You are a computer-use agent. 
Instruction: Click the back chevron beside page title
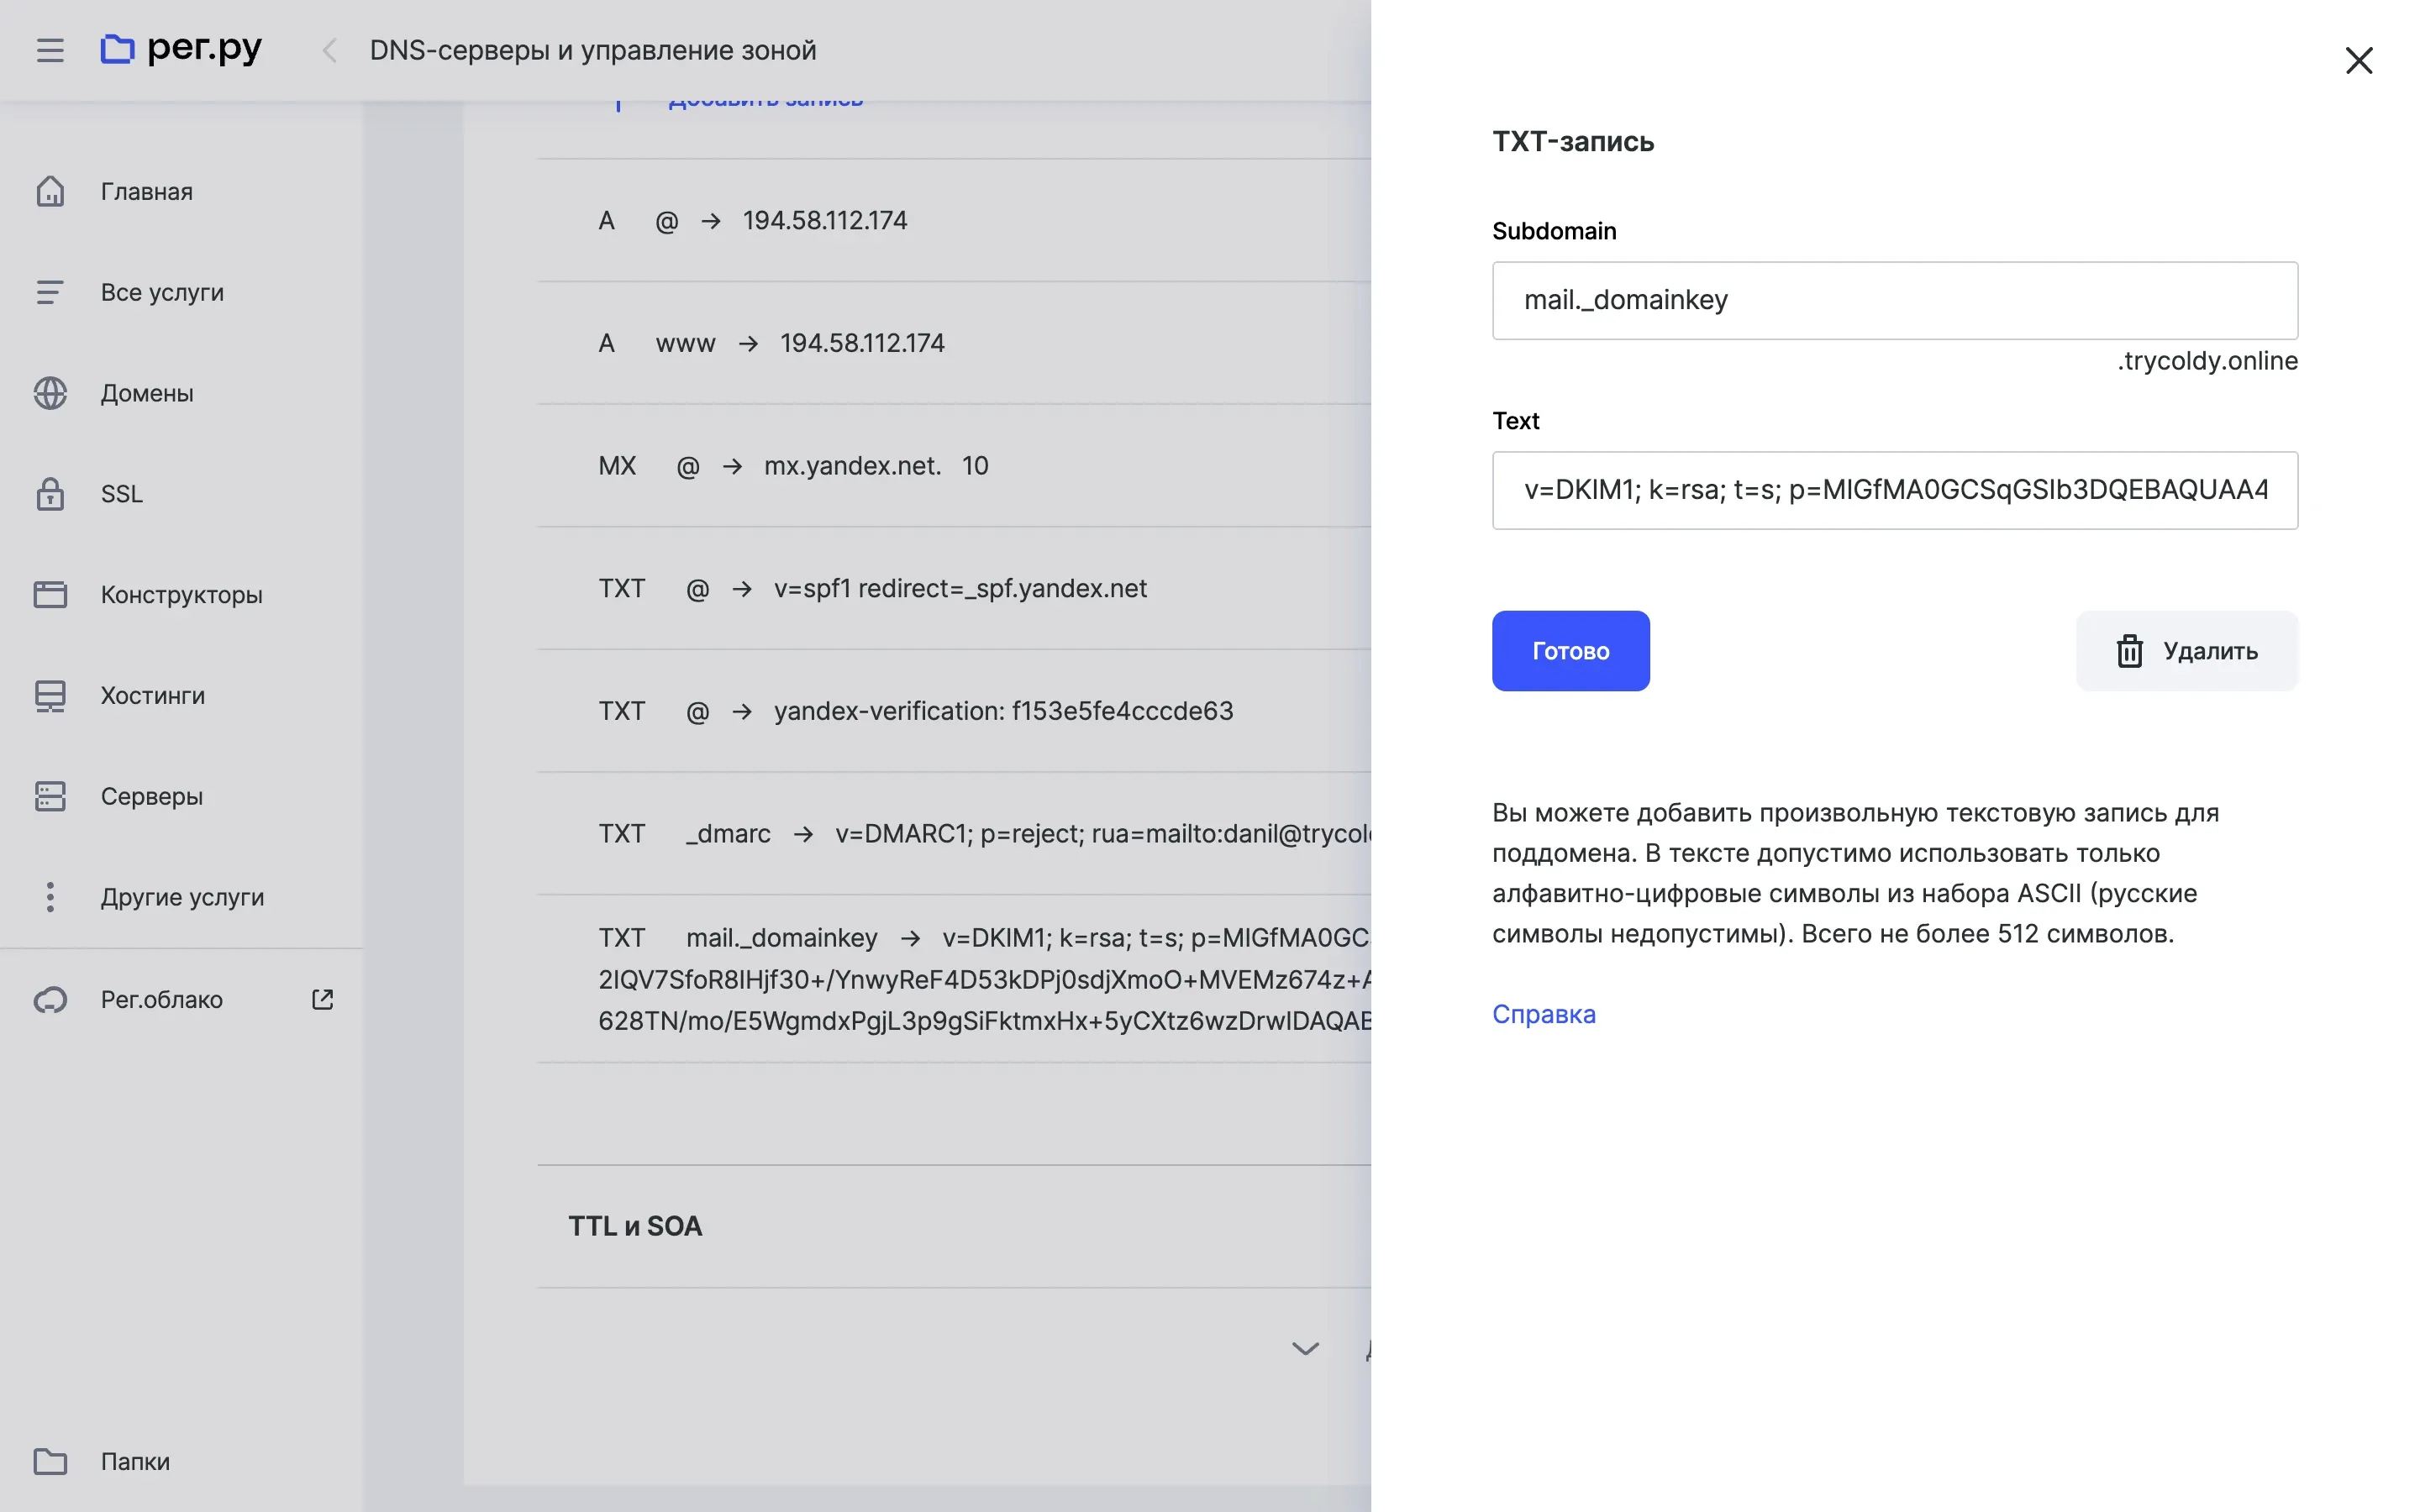pyautogui.click(x=329, y=50)
